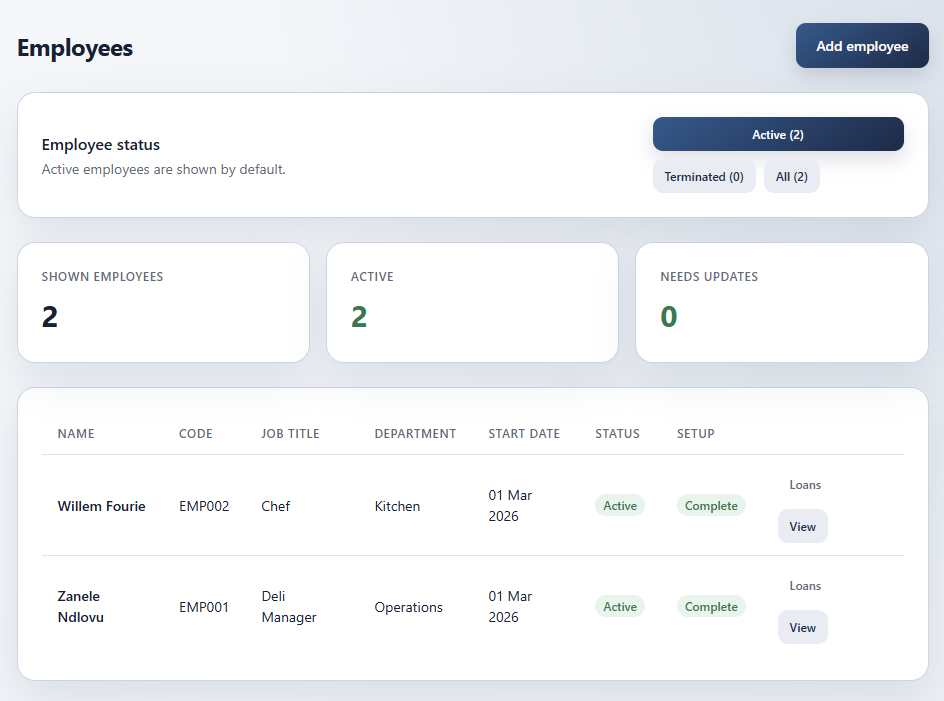This screenshot has width=944, height=701.
Task: Click Zanele Ndlovu's start date 01 Mar 2026
Action: tap(510, 606)
